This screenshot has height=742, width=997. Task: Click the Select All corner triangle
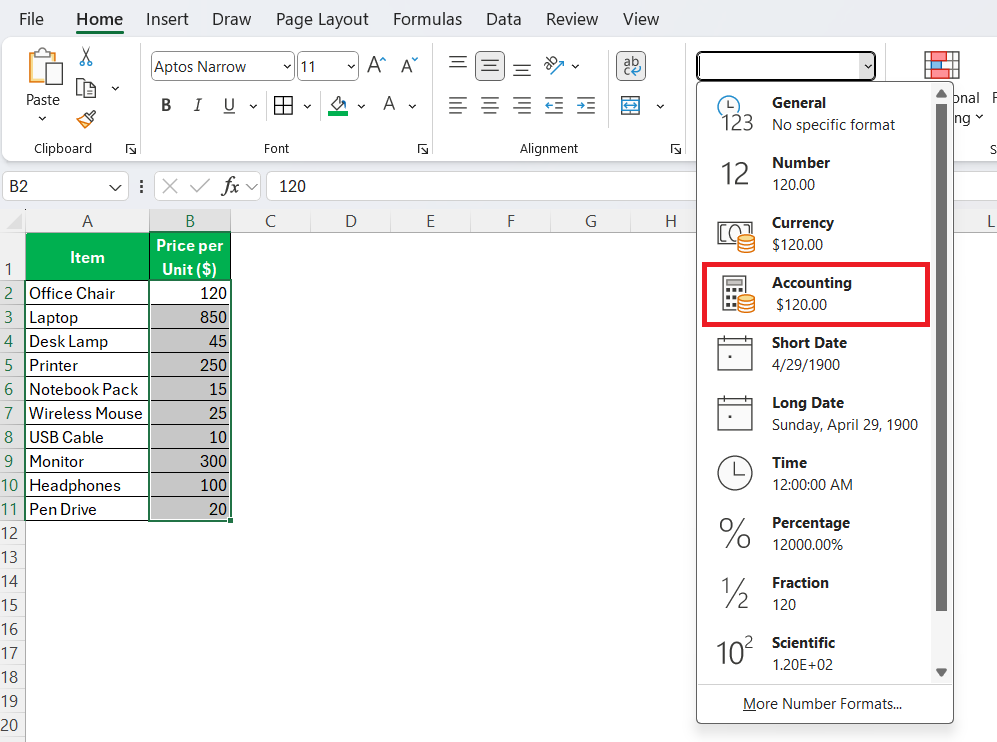tap(13, 221)
